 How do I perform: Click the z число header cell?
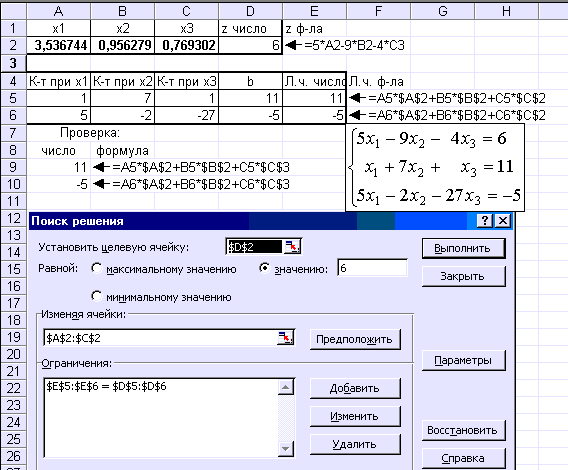coord(250,28)
